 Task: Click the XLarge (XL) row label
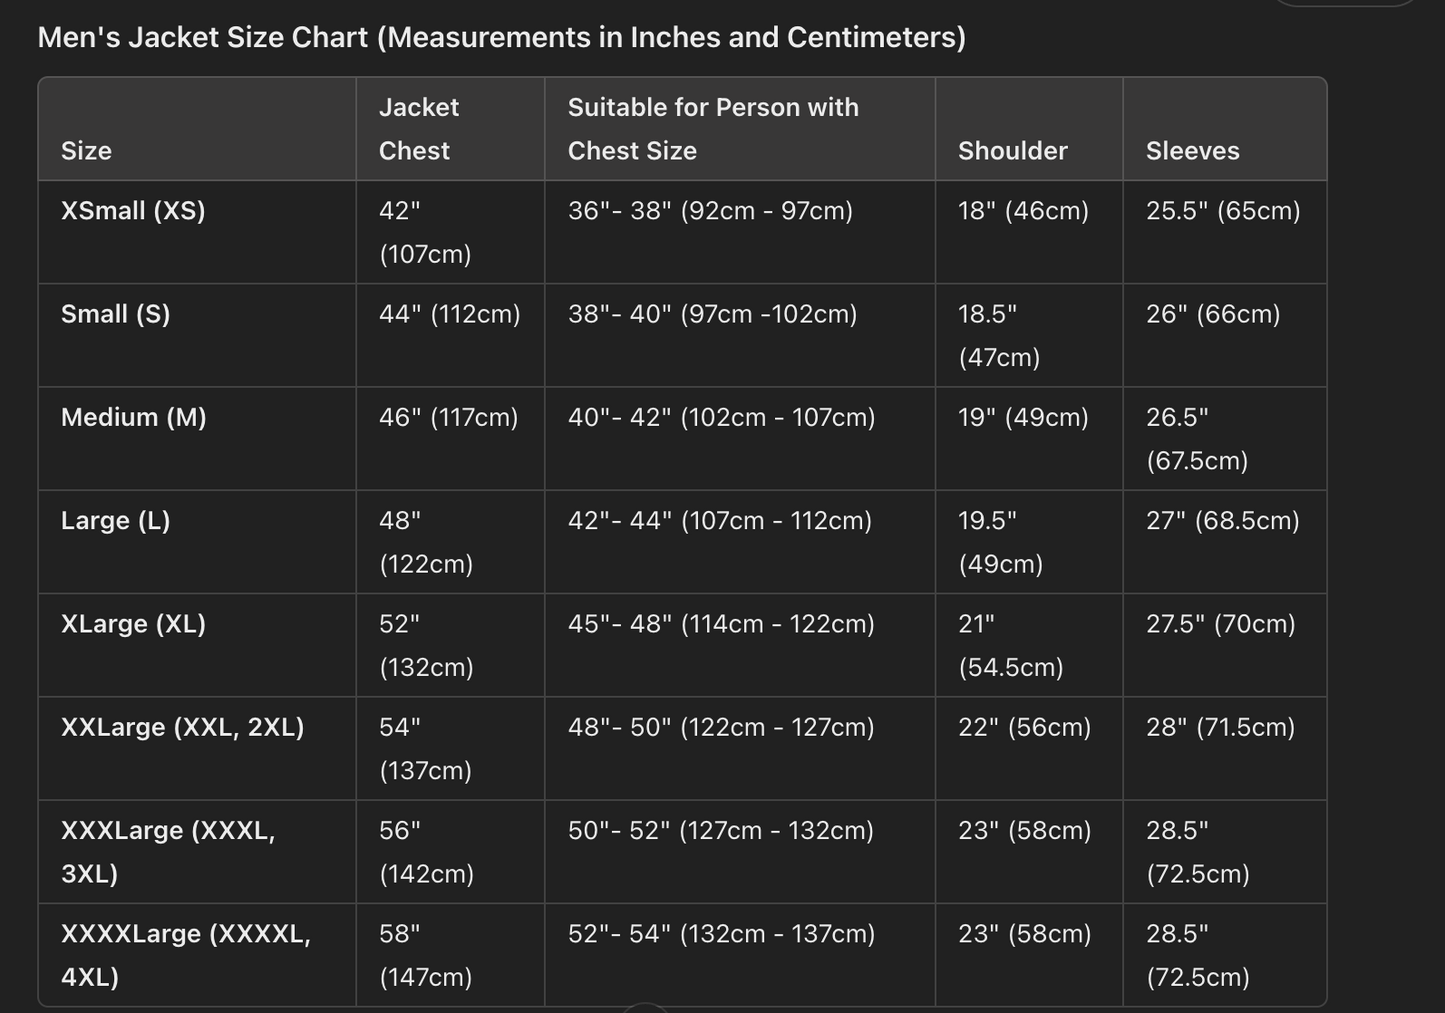(x=133, y=624)
